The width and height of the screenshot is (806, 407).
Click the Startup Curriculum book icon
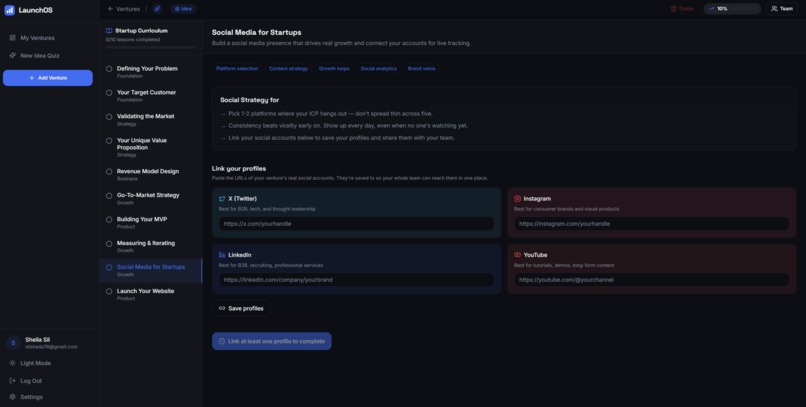(109, 31)
